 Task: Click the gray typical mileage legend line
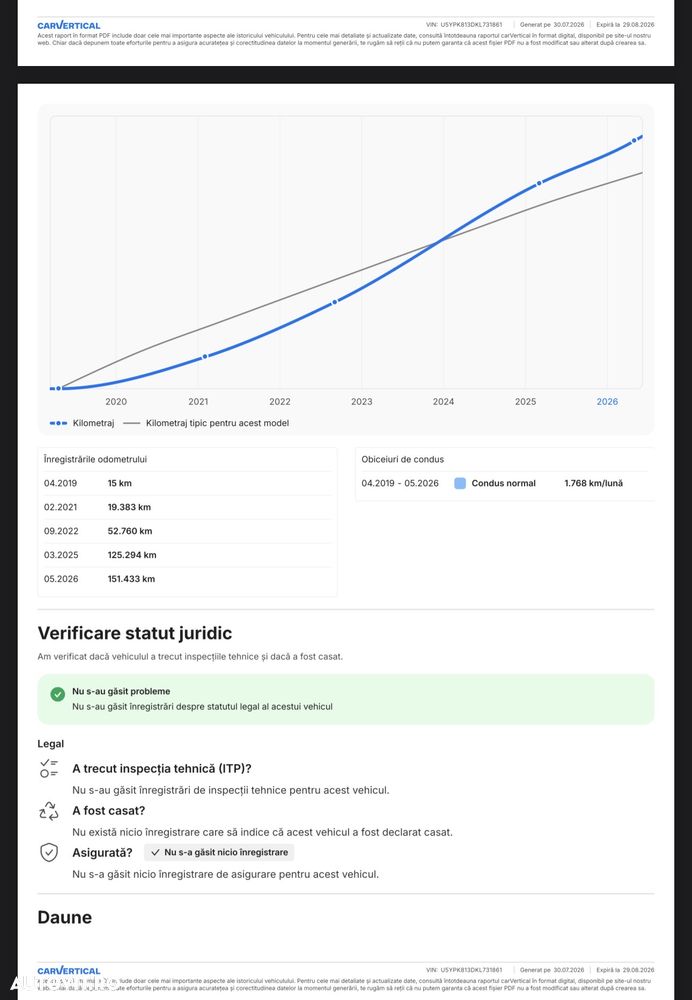pos(131,423)
